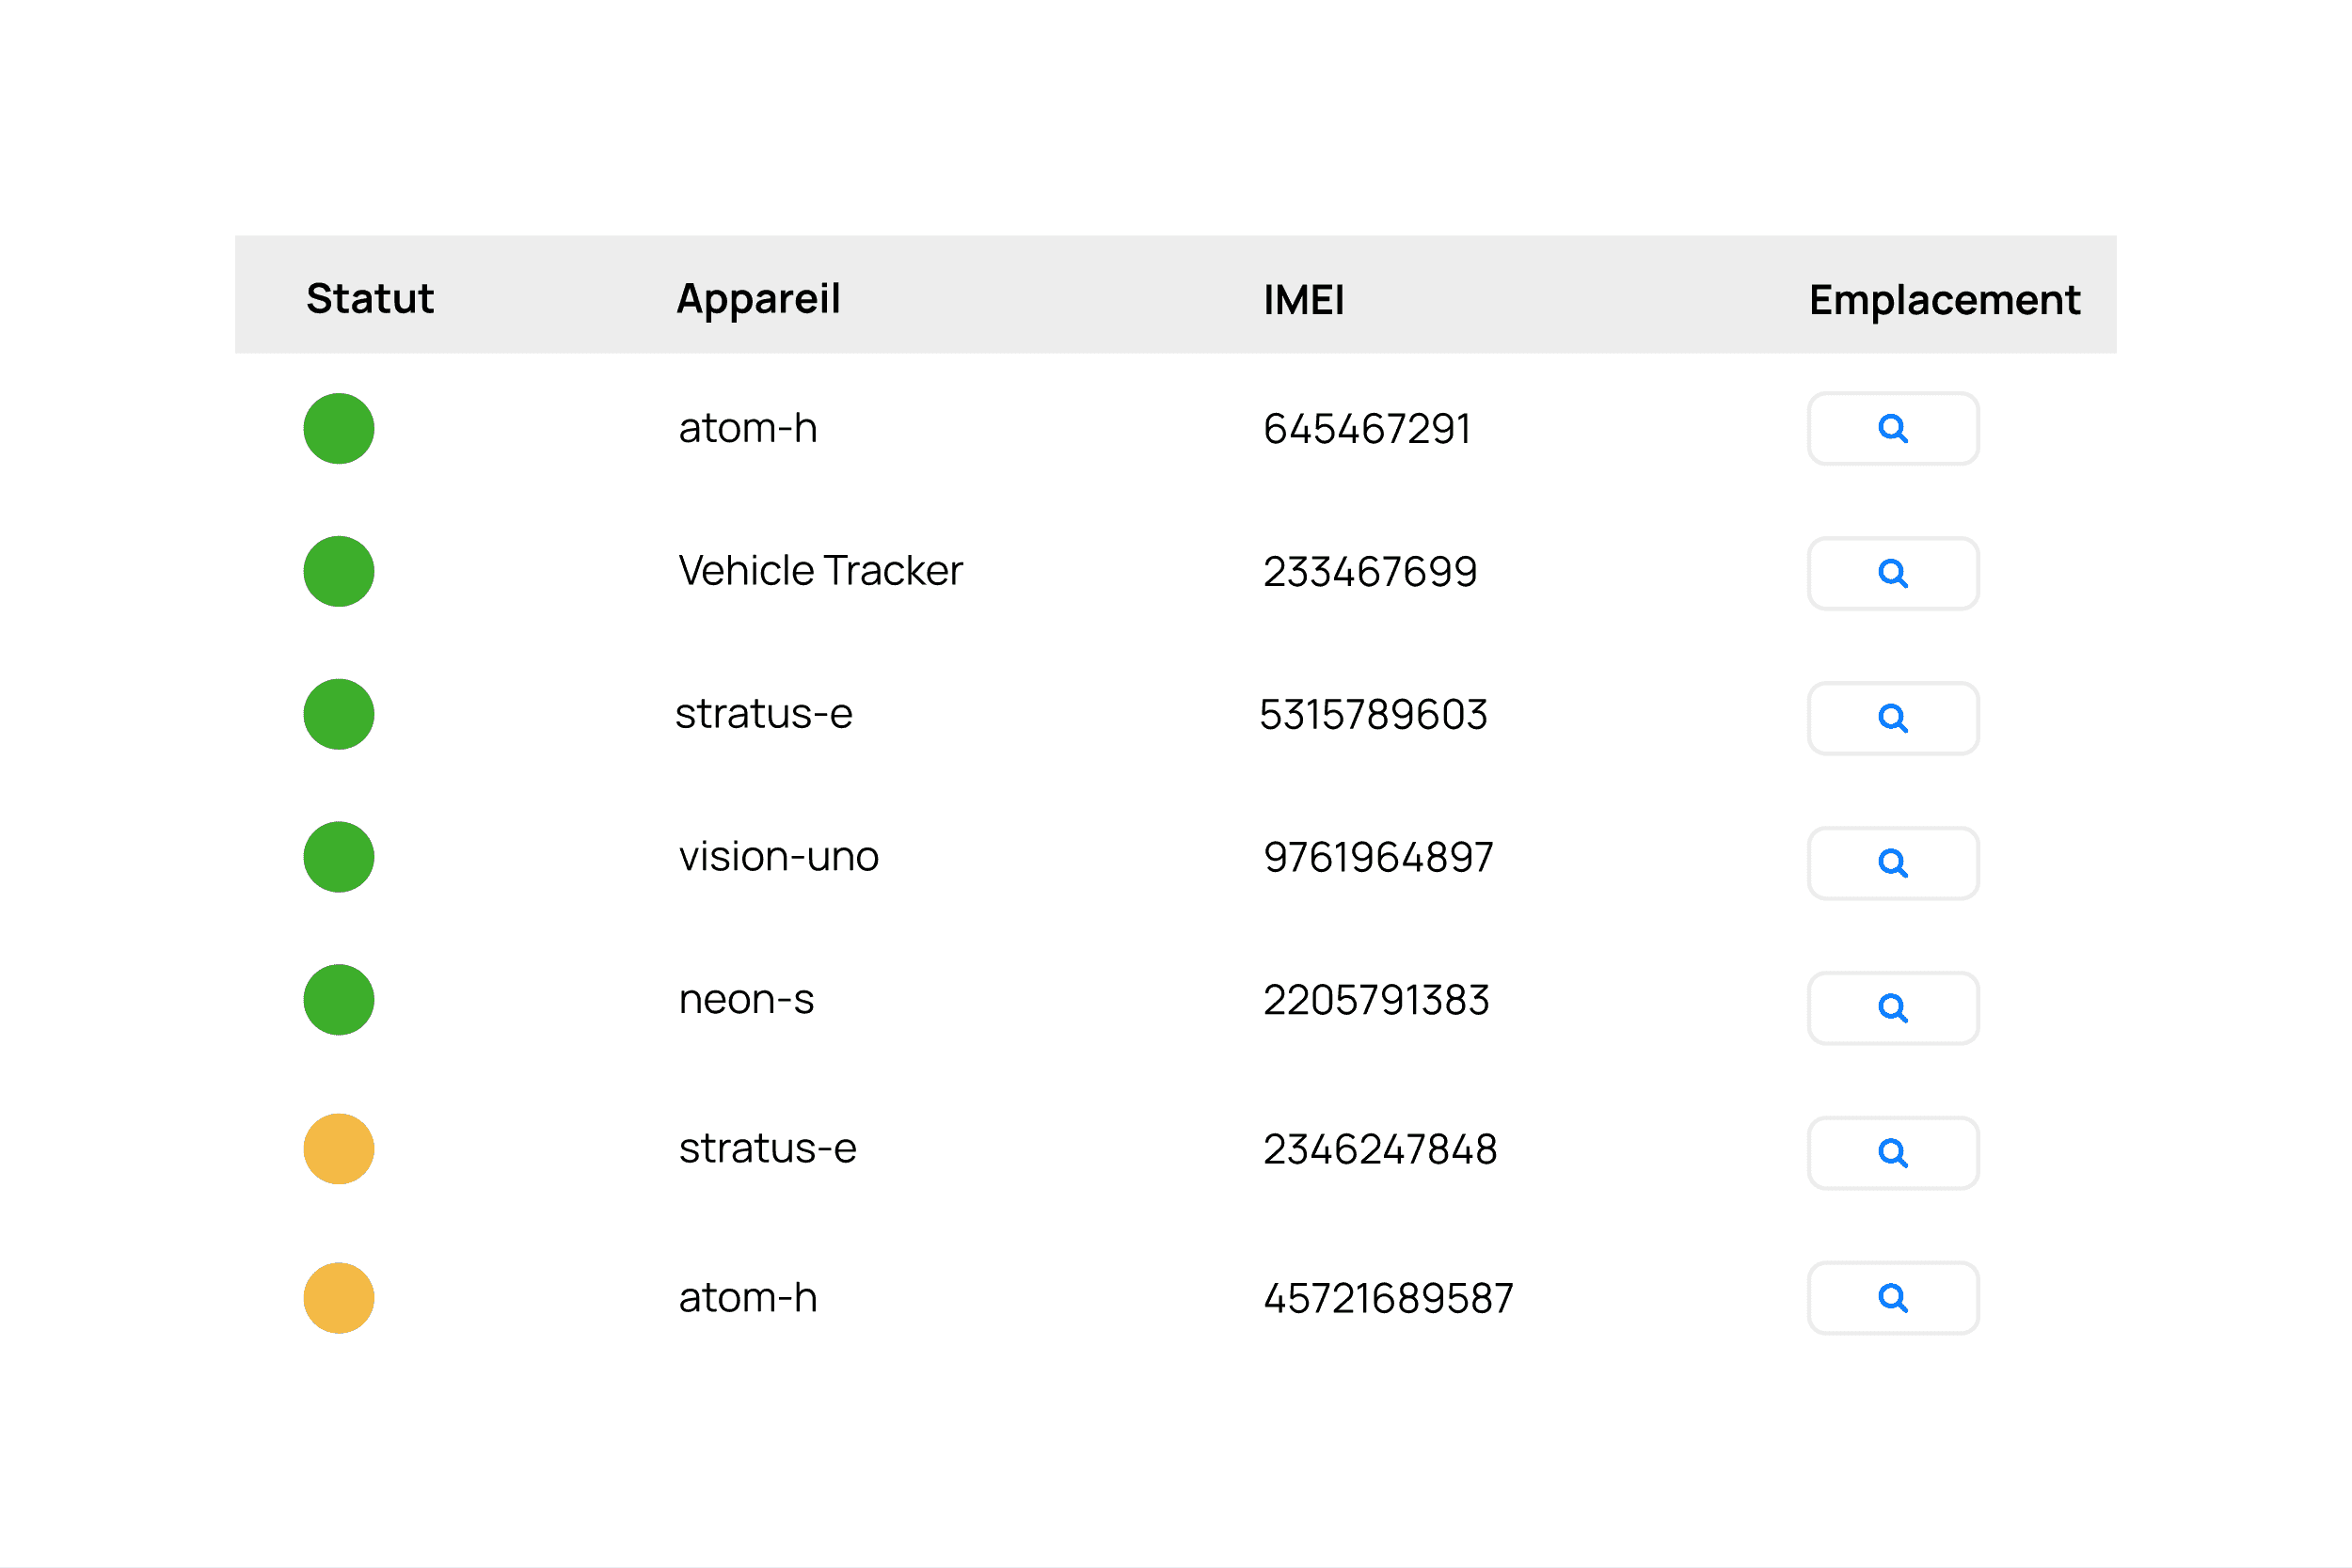Click IMEI number 9761964897
Viewport: 2352px width, 1568px height.
1378,858
